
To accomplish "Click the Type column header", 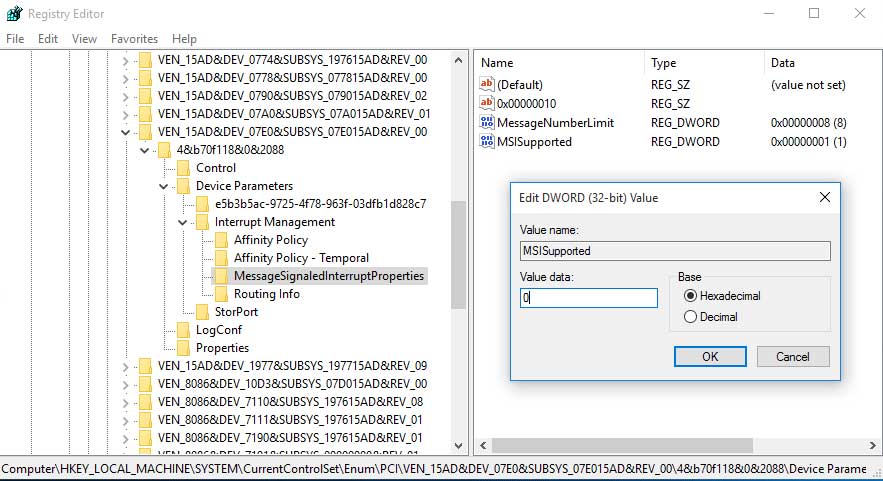I will [x=704, y=63].
